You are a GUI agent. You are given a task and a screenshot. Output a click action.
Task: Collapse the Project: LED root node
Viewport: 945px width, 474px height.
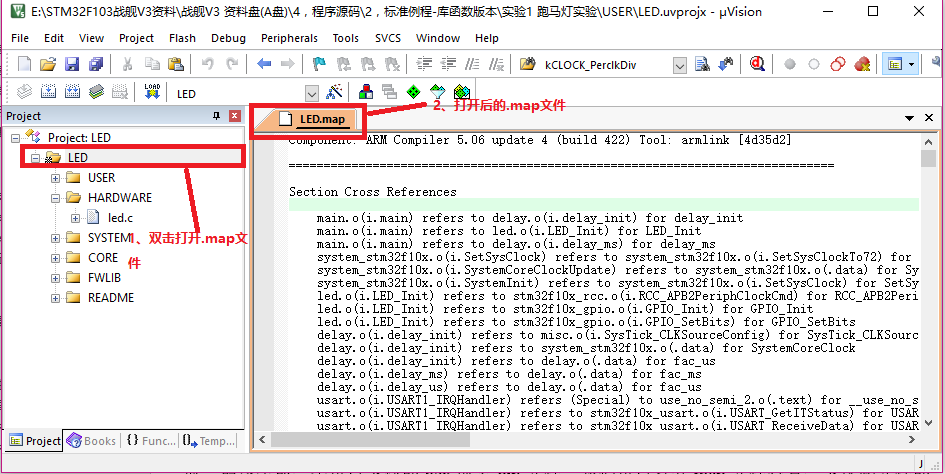(15, 138)
